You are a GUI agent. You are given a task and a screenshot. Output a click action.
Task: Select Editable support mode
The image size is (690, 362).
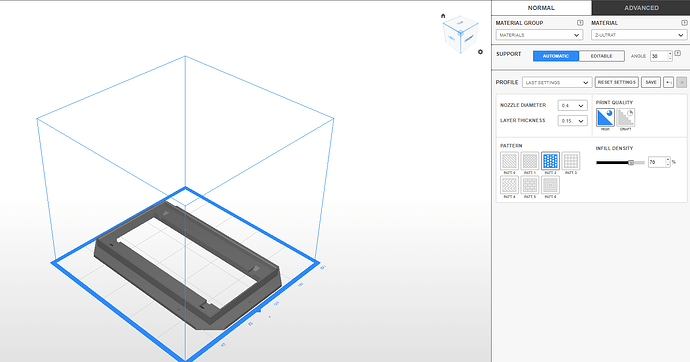602,56
